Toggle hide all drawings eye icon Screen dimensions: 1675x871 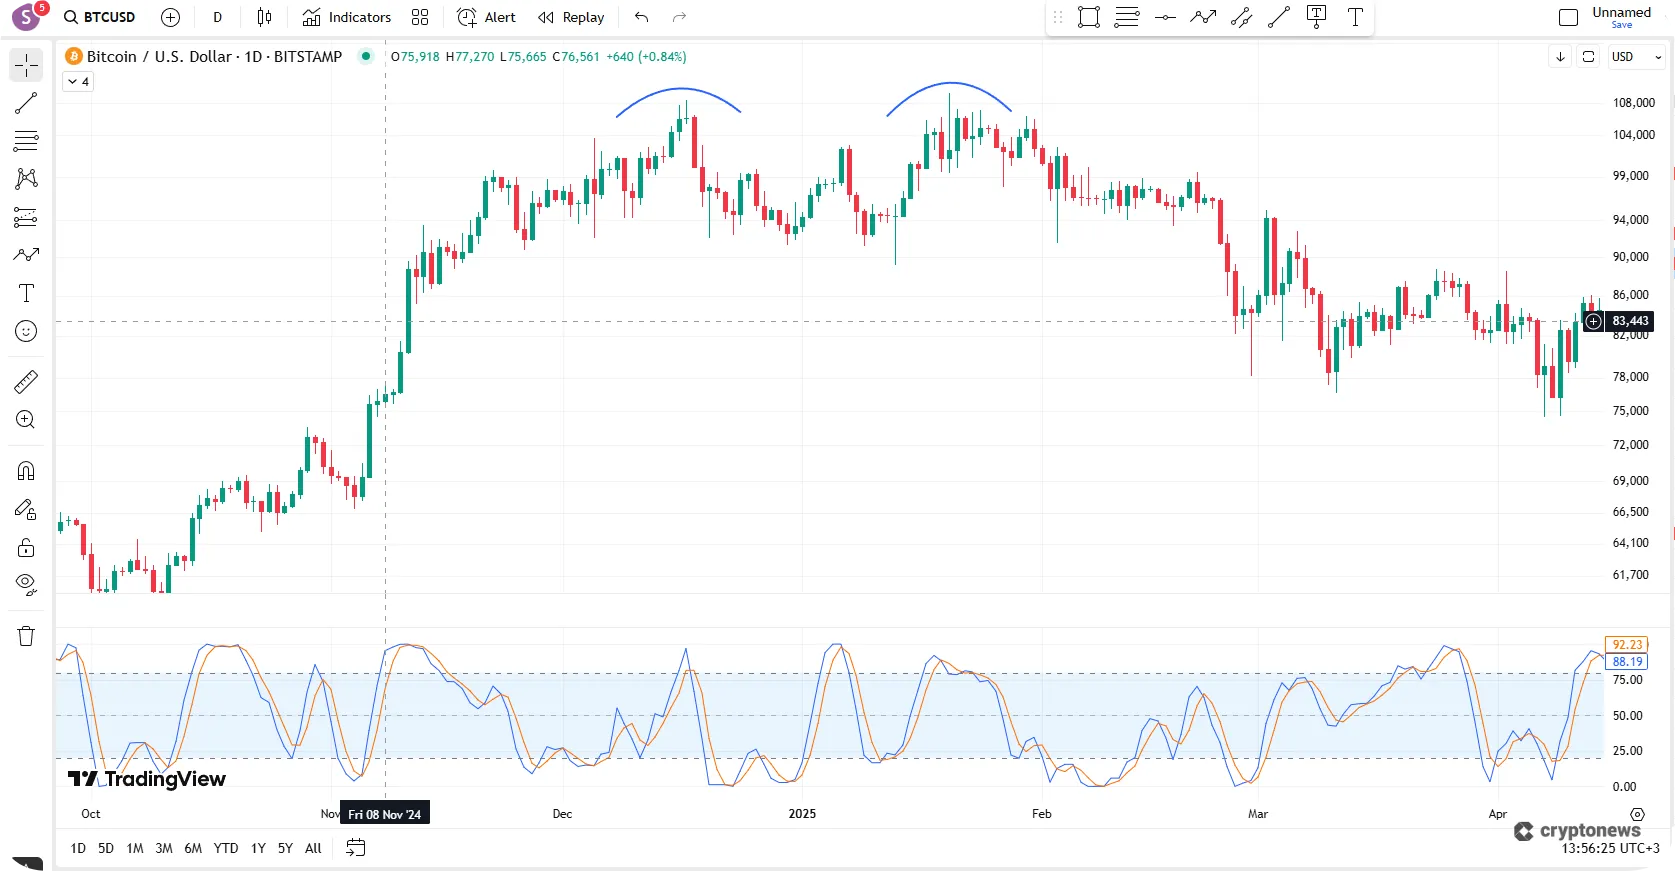click(26, 585)
